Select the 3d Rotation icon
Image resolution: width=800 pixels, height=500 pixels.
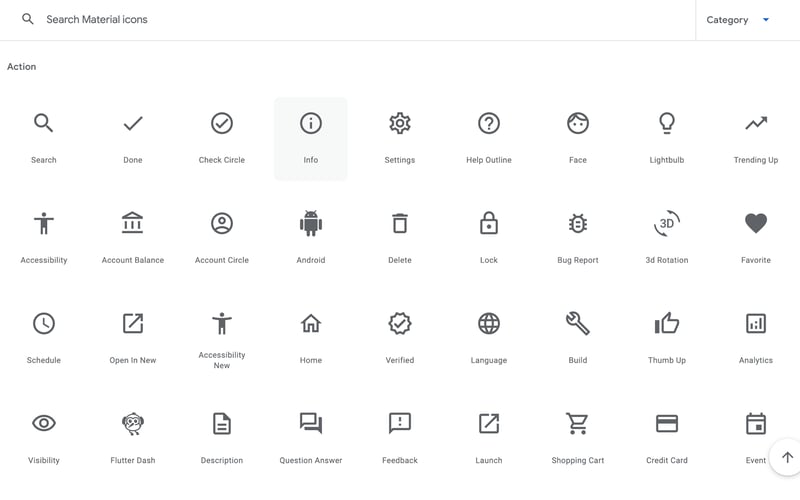[667, 223]
